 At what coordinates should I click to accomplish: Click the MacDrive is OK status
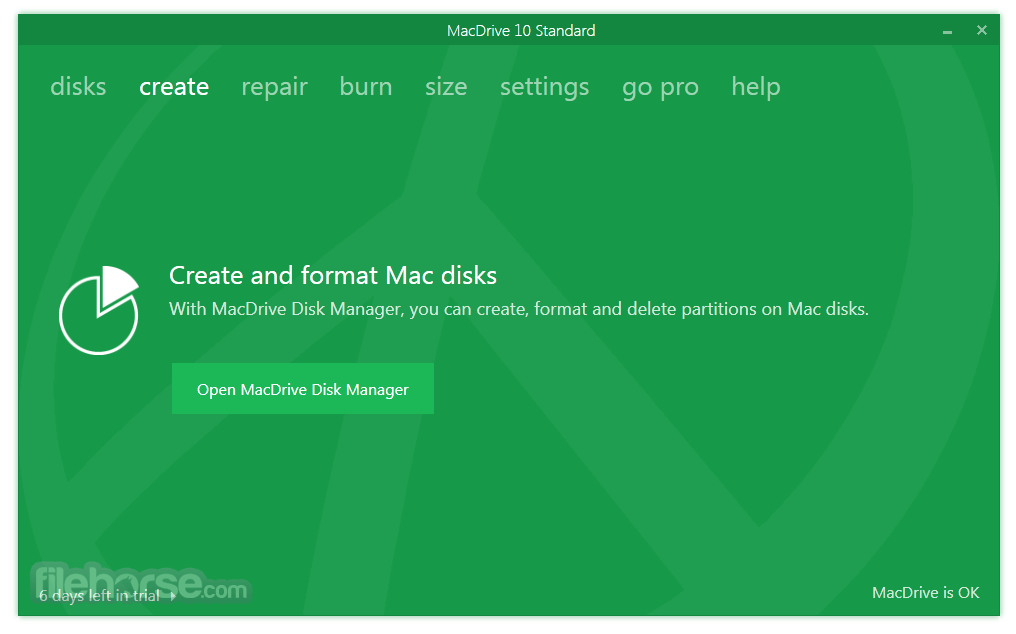click(x=925, y=593)
